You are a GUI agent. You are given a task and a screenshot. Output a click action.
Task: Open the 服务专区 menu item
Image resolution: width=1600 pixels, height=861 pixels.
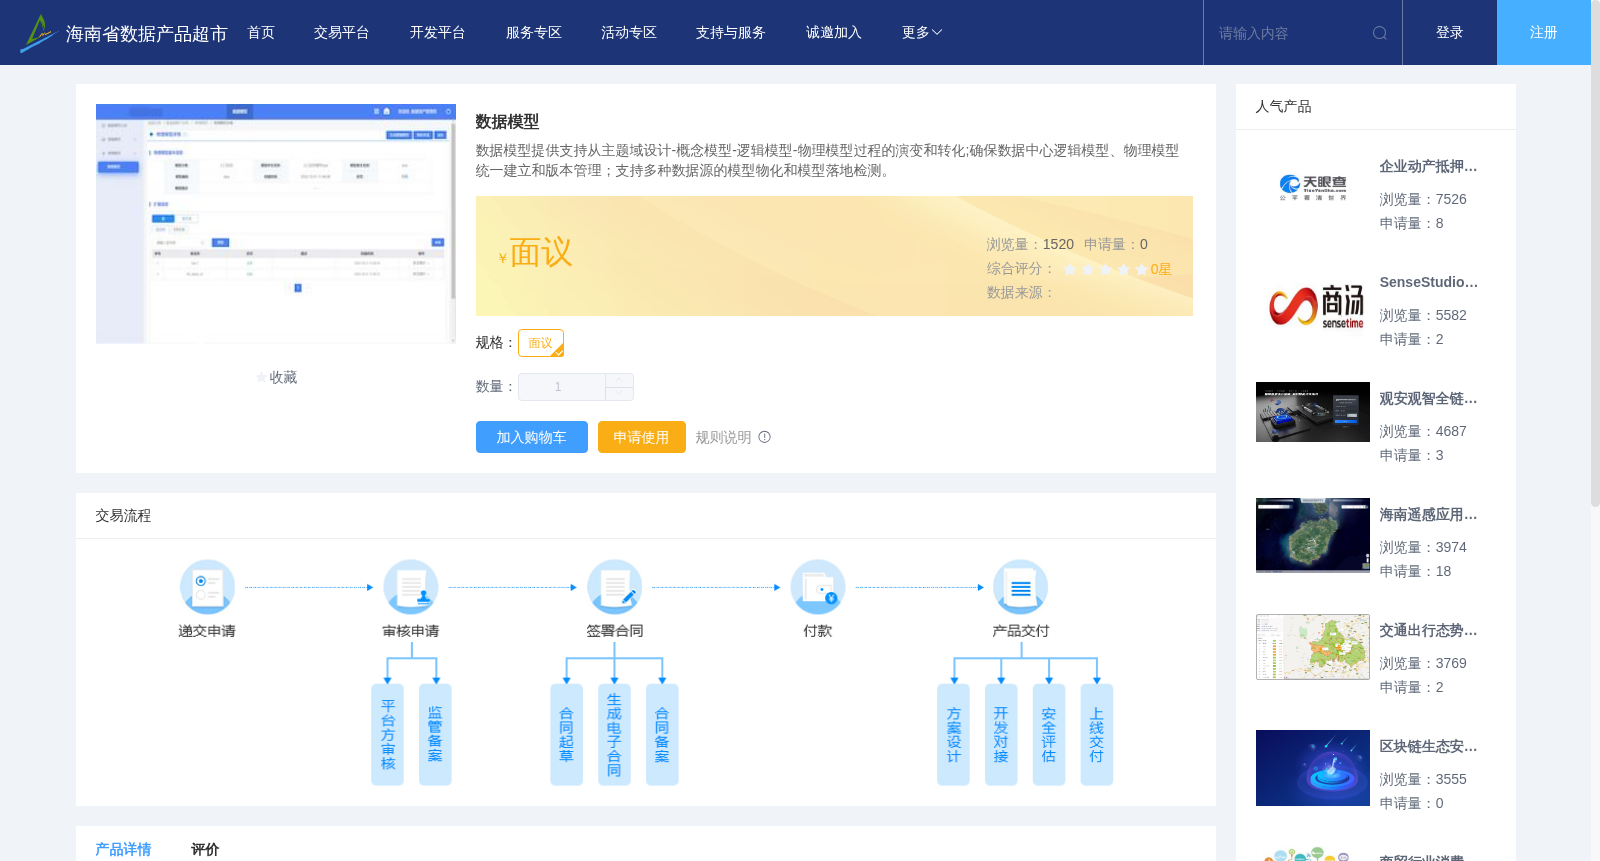pos(534,33)
